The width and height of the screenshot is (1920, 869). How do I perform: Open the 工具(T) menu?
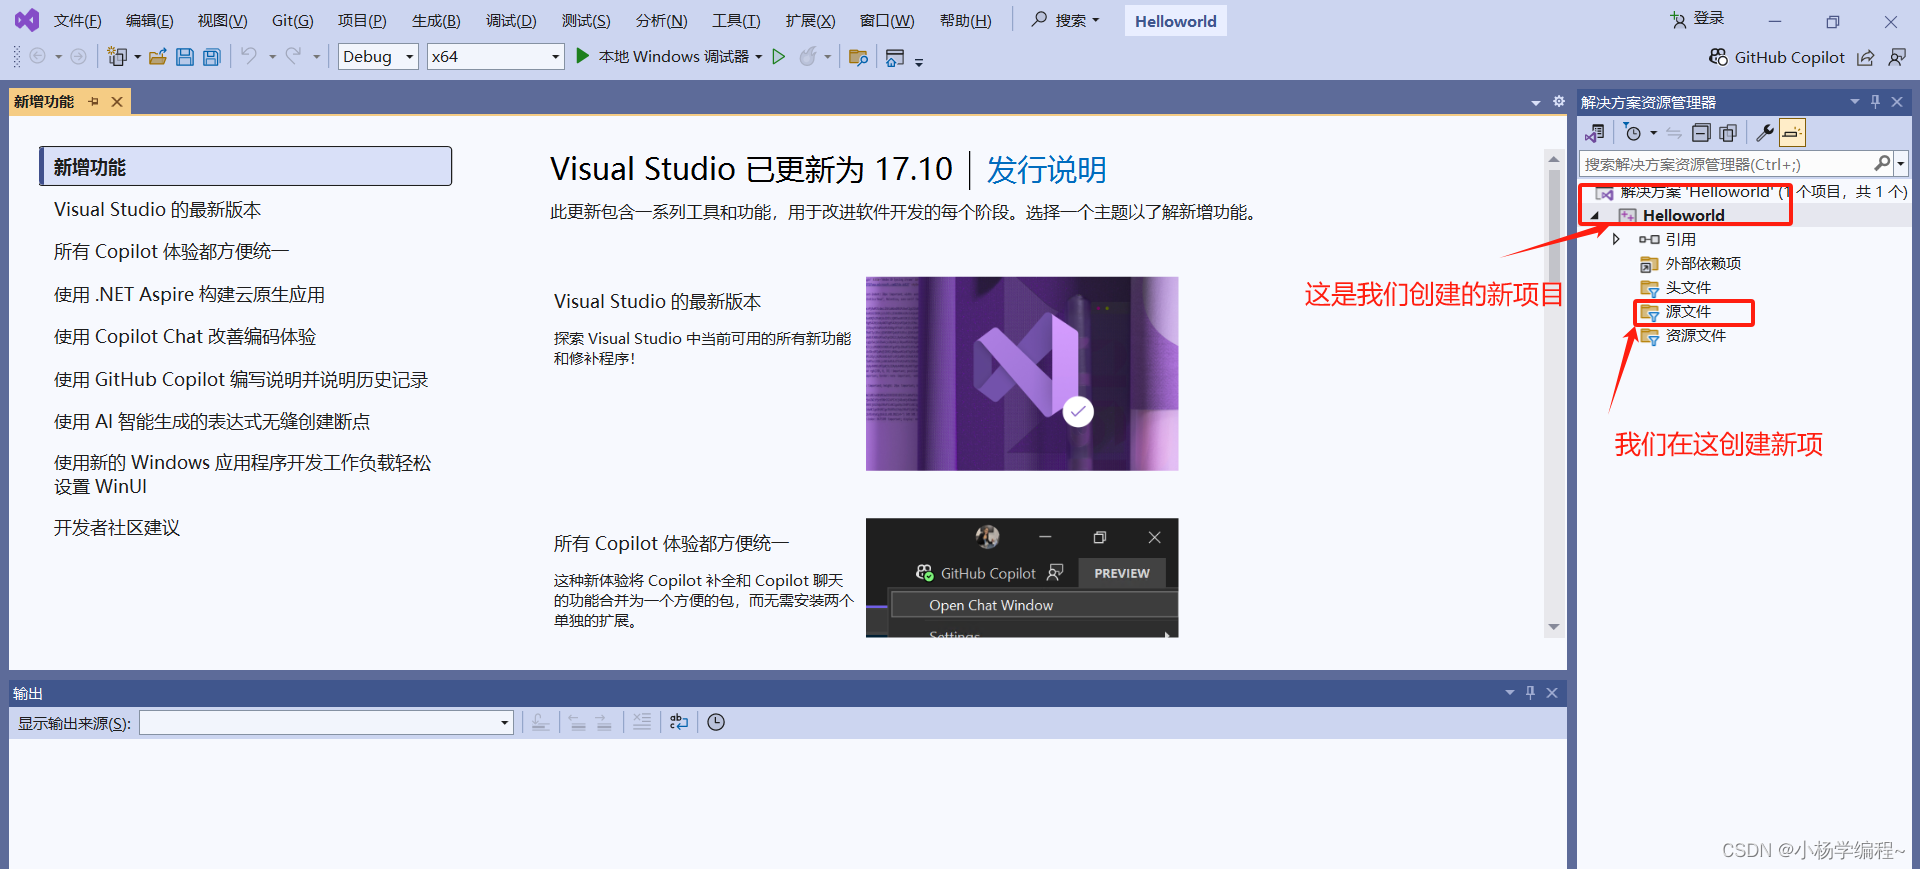pyautogui.click(x=736, y=21)
